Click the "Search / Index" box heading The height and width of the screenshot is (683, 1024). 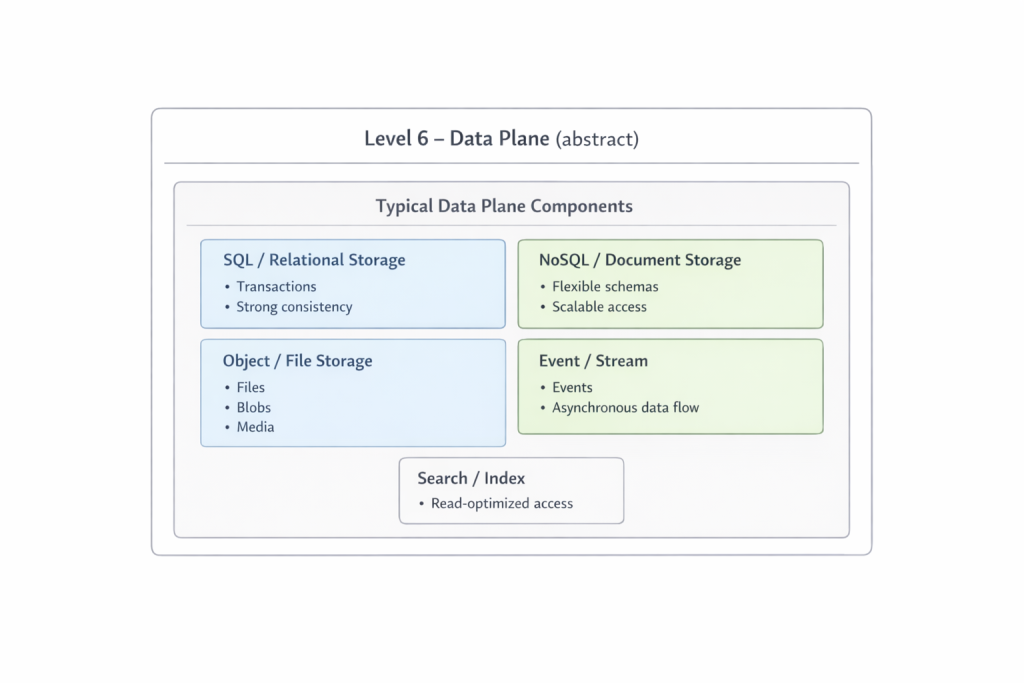(x=471, y=478)
